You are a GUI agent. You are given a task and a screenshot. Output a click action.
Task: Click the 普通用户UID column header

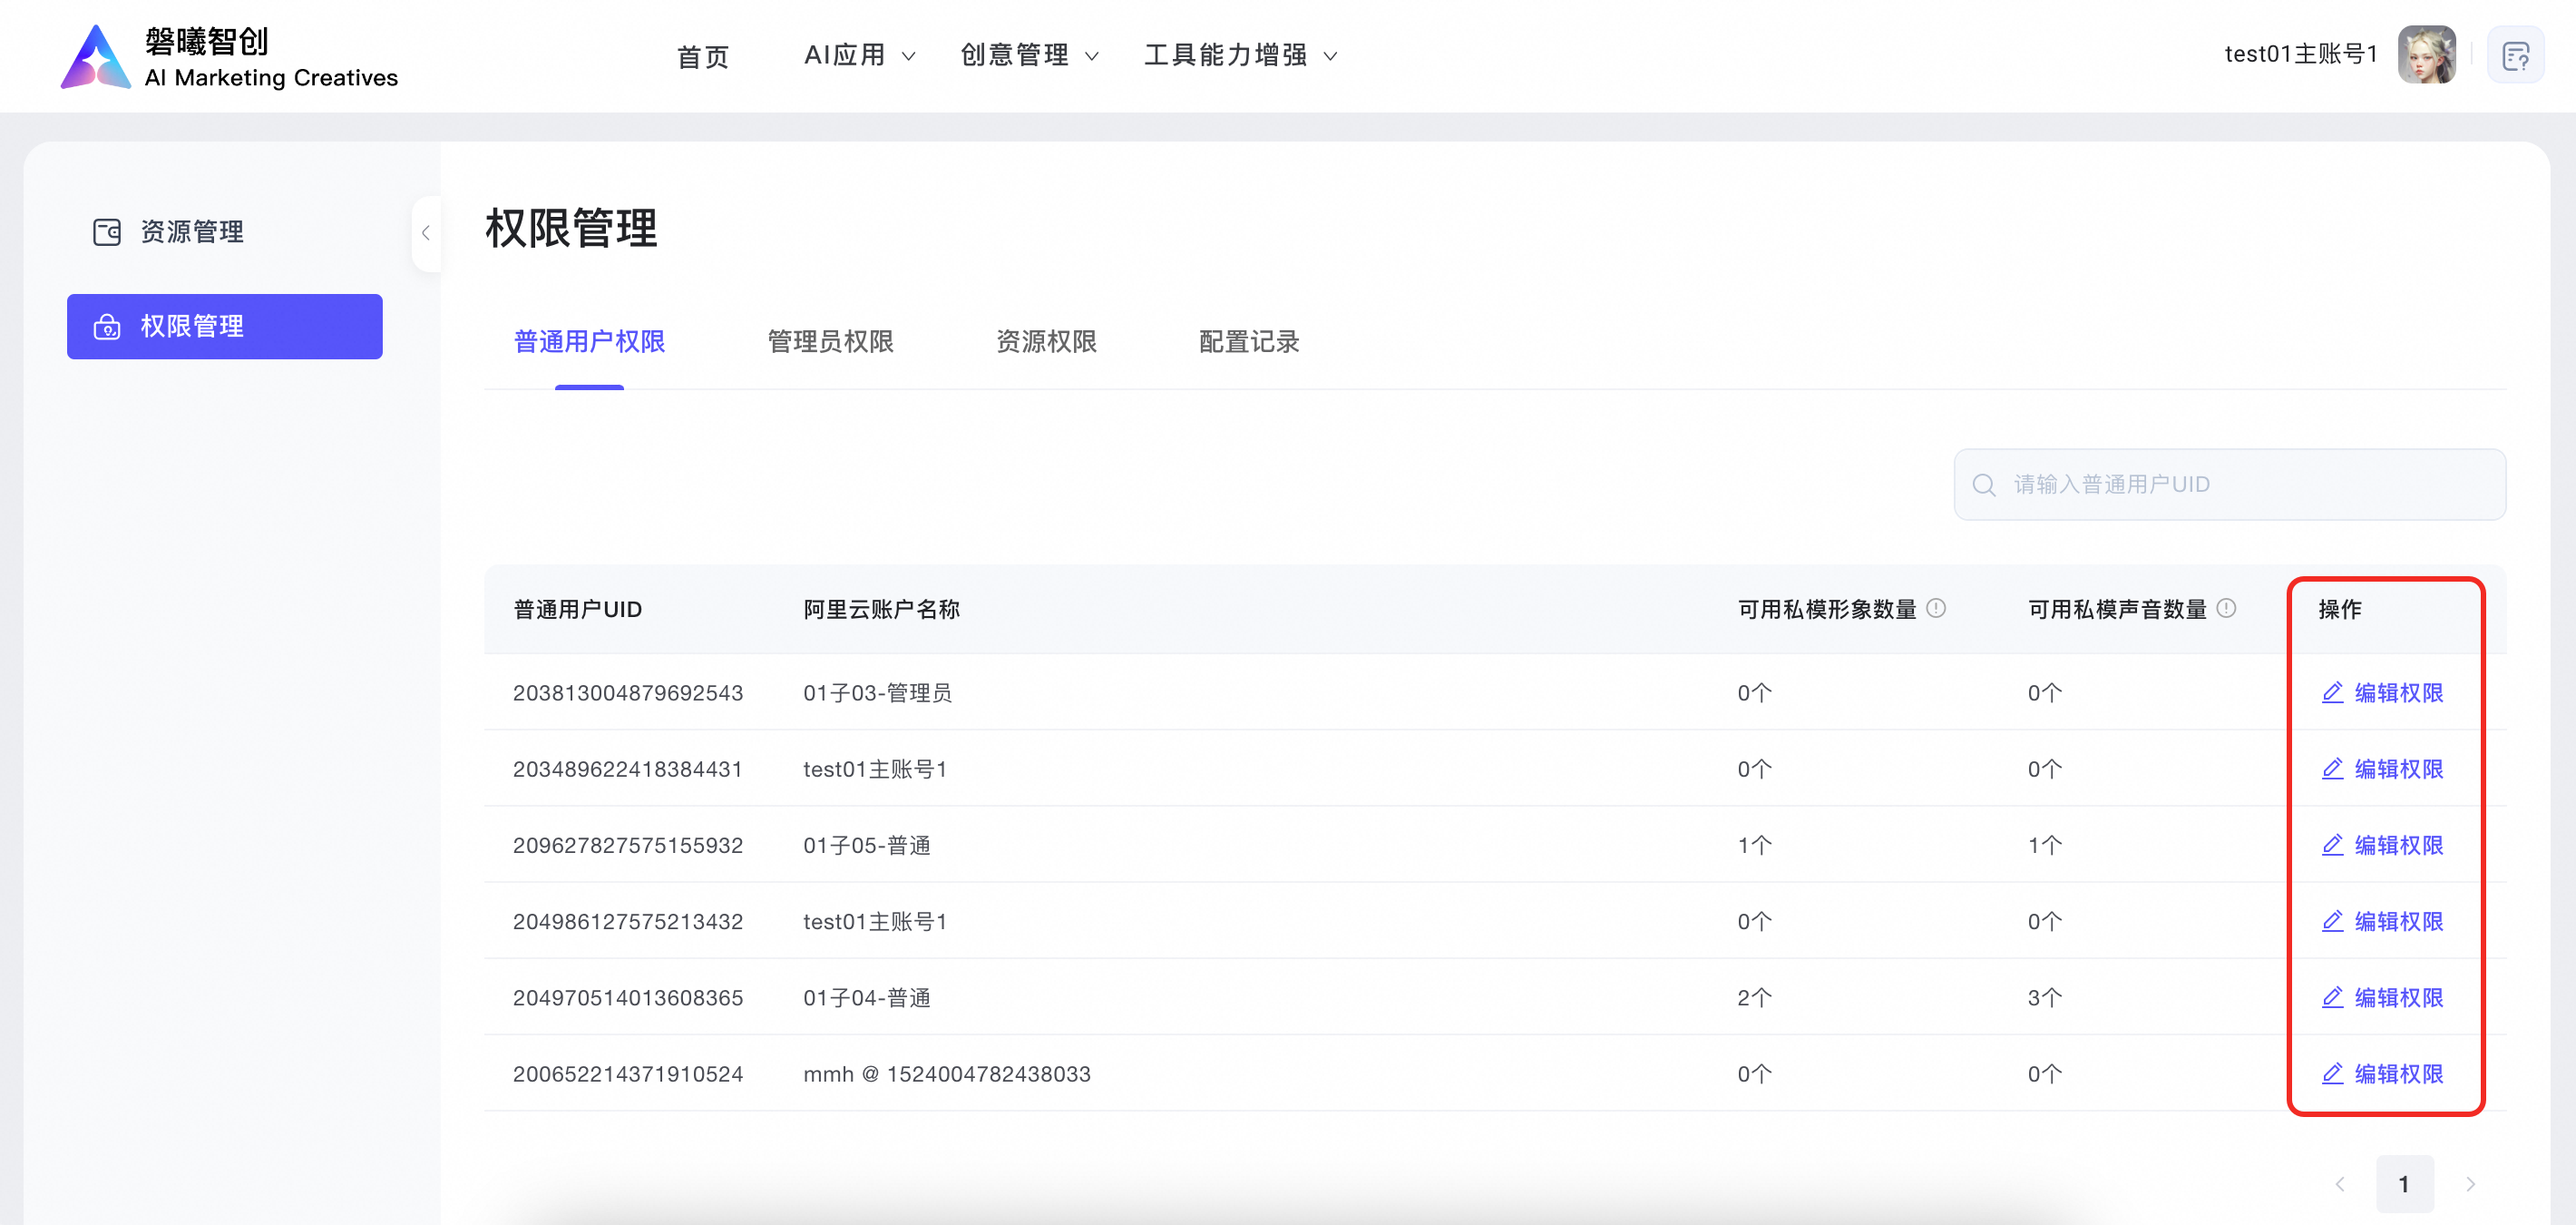(x=577, y=609)
